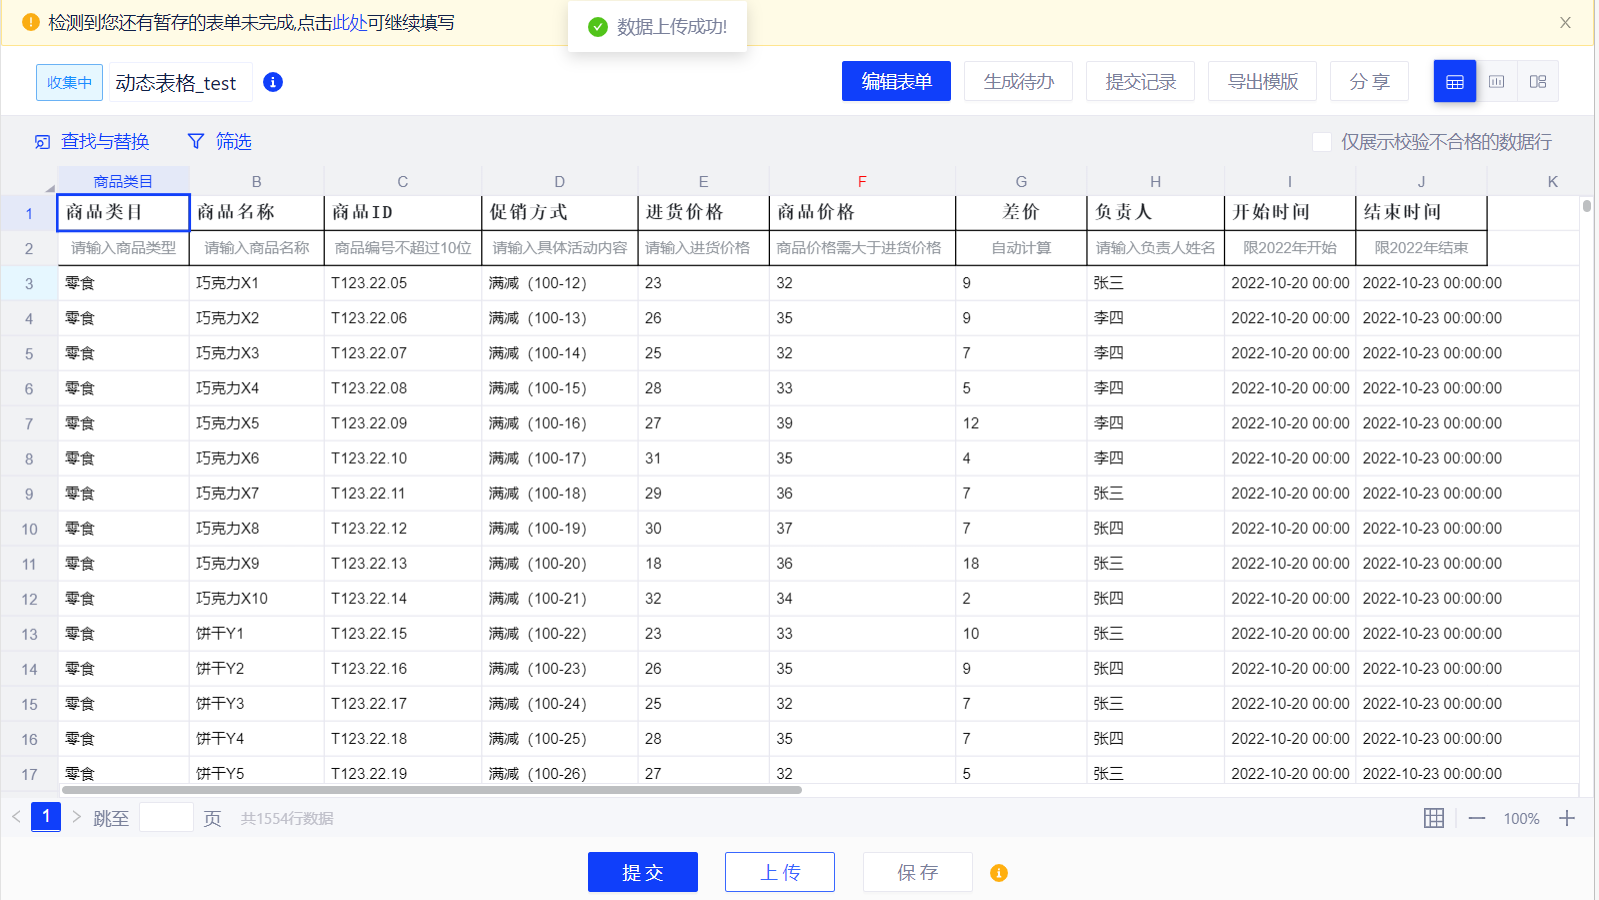Go to next page using right arrow
The image size is (1599, 900).
pos(76,817)
